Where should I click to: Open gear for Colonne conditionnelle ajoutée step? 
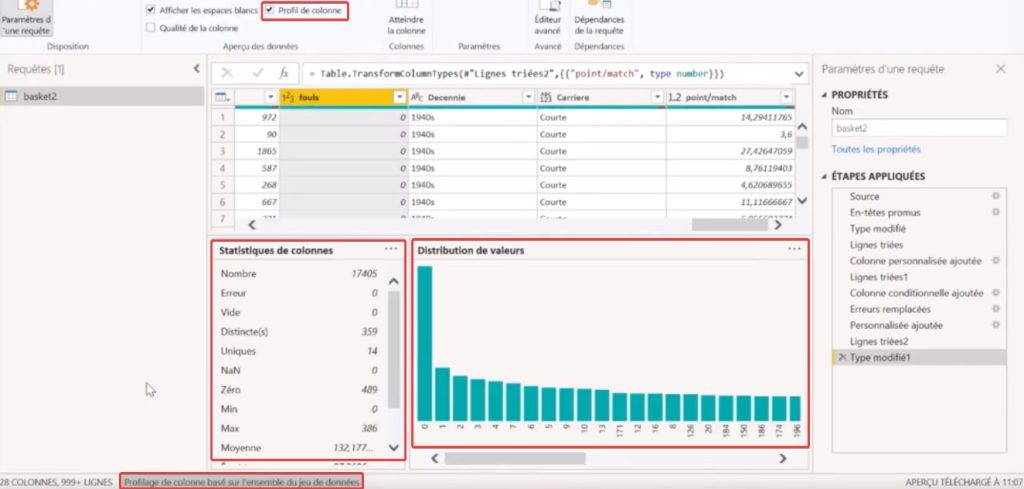995,293
